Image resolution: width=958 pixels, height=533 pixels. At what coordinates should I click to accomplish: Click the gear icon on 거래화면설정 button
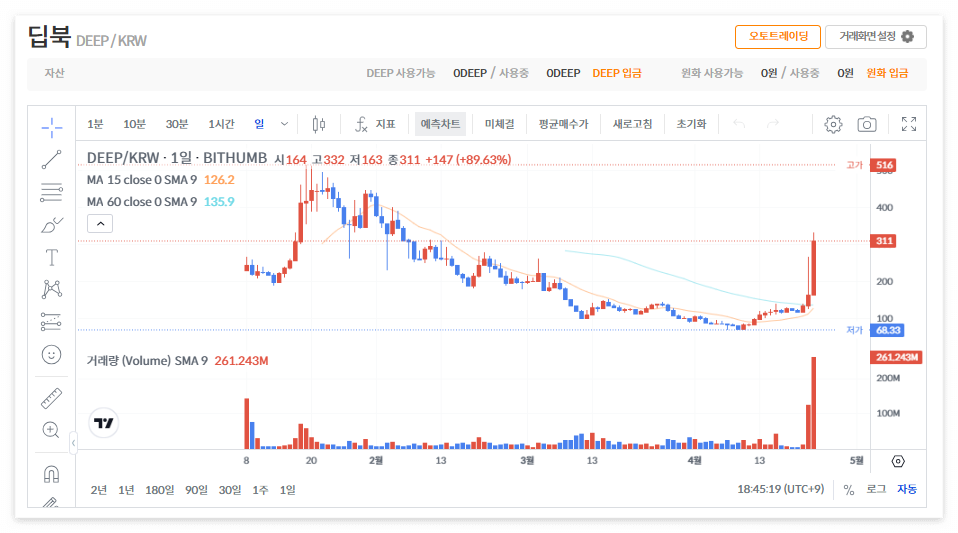[908, 37]
